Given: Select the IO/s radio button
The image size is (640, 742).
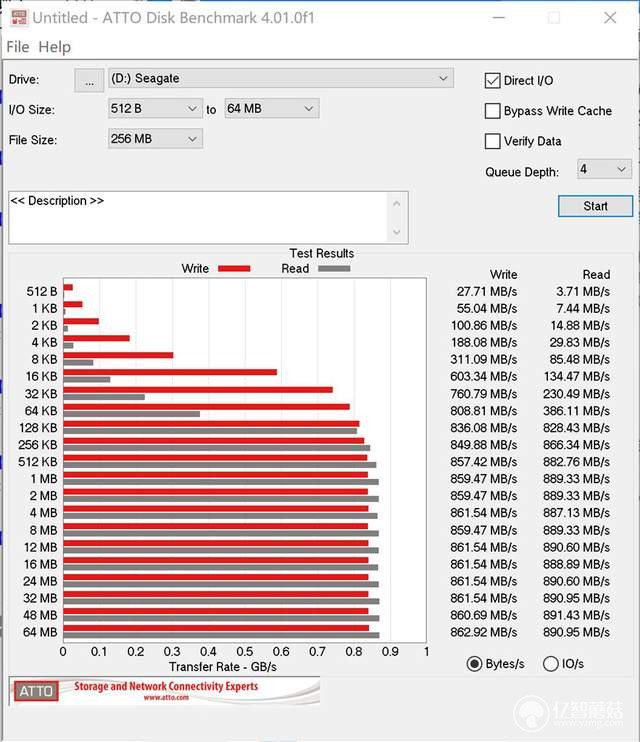Looking at the screenshot, I should (551, 664).
